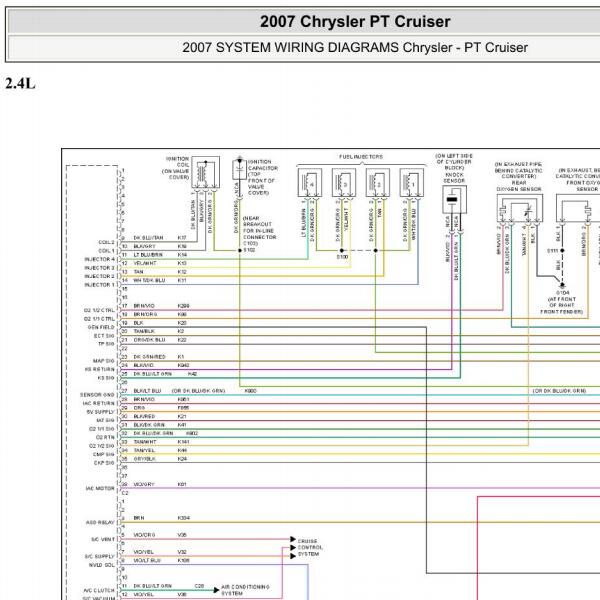Click the 'SENSOR GND' pin label
Viewport: 600px width, 600px height.
tap(97, 395)
